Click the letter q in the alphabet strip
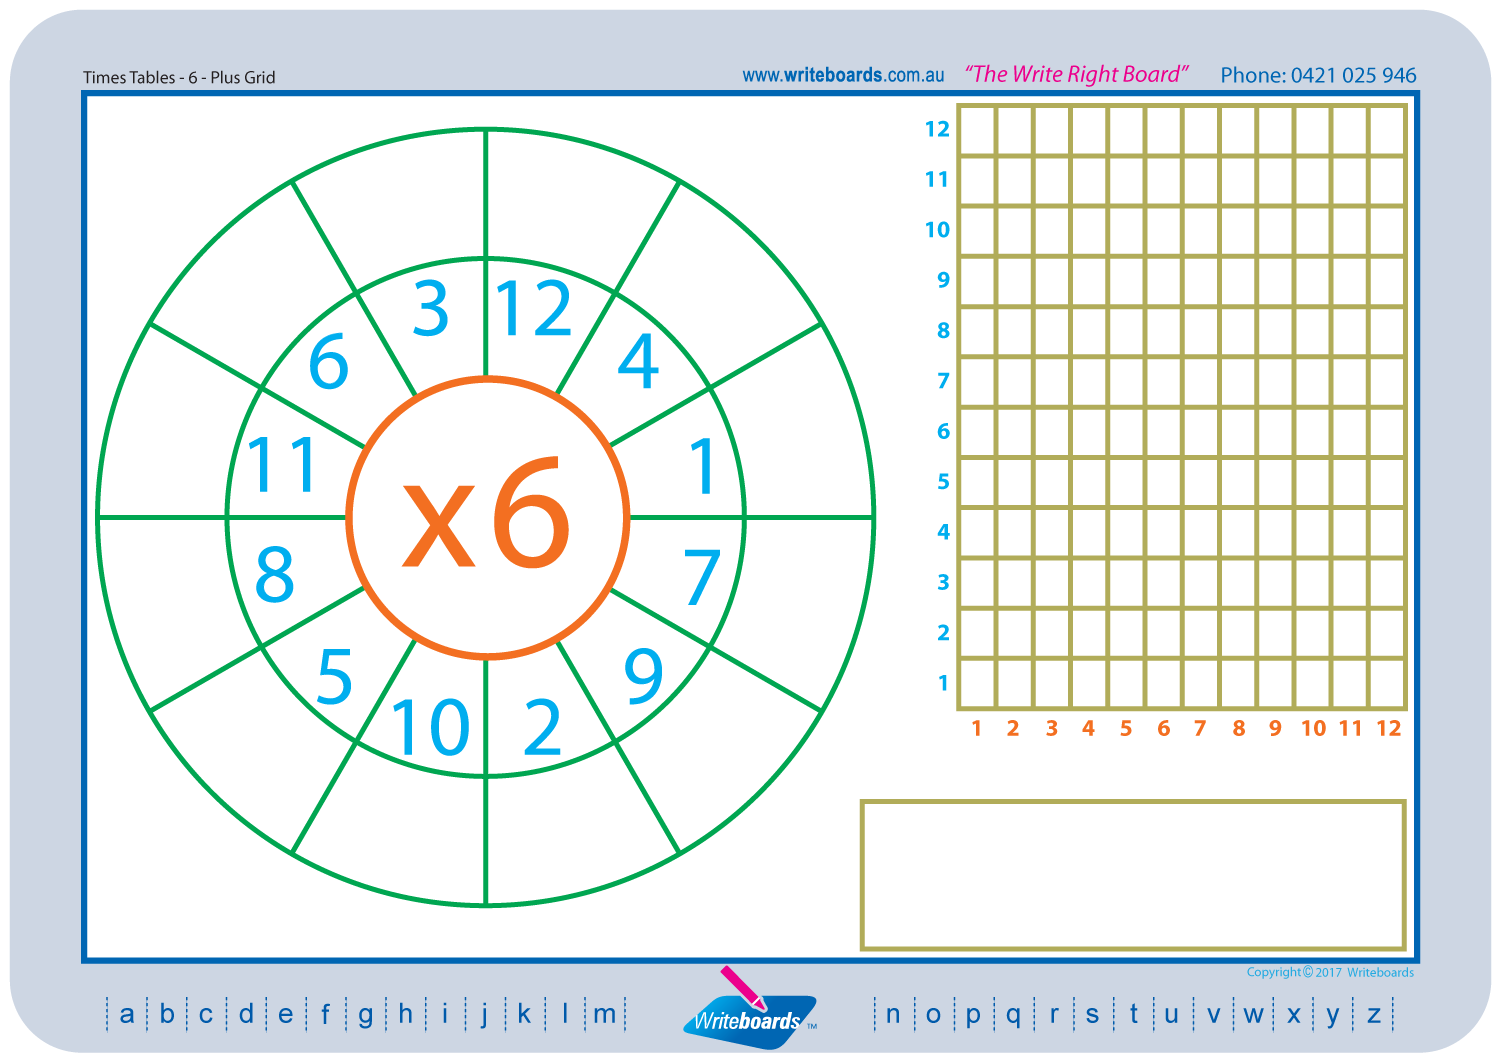Viewport: 1500px width, 1061px height. [x=1013, y=1016]
